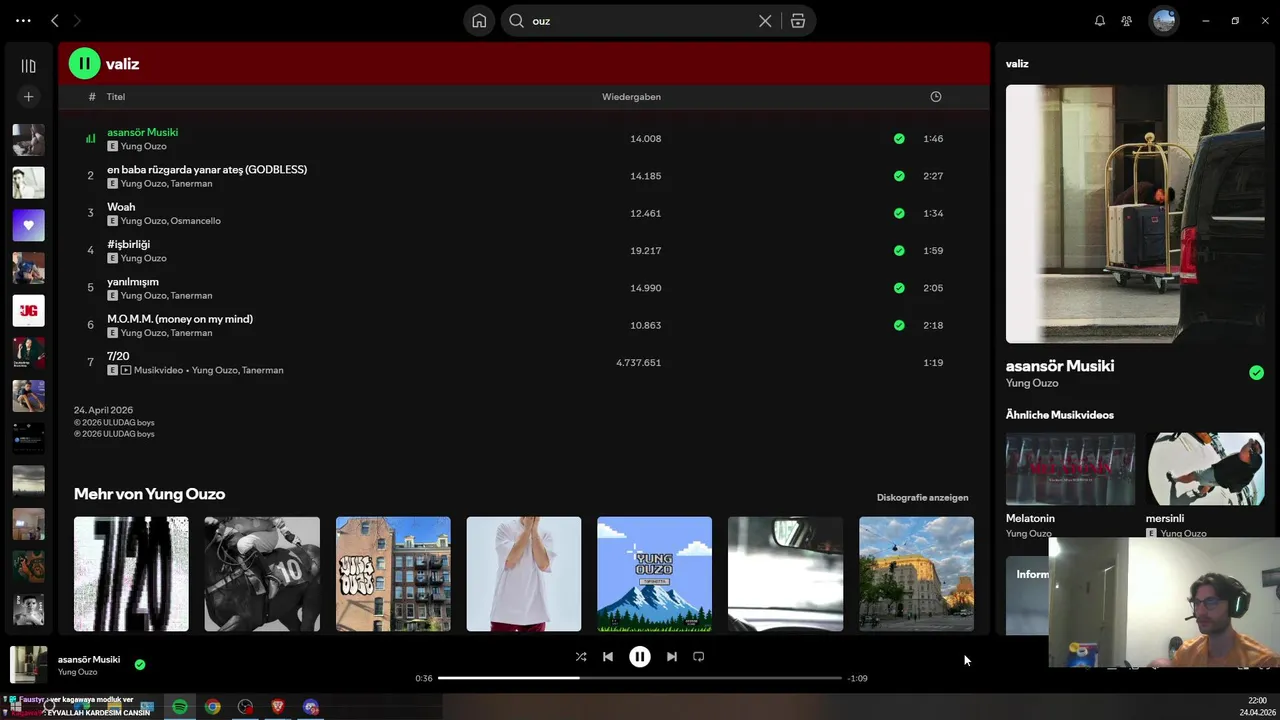The image size is (1280, 720).
Task: Click the music video icon on 7/20 row
Action: pos(126,370)
